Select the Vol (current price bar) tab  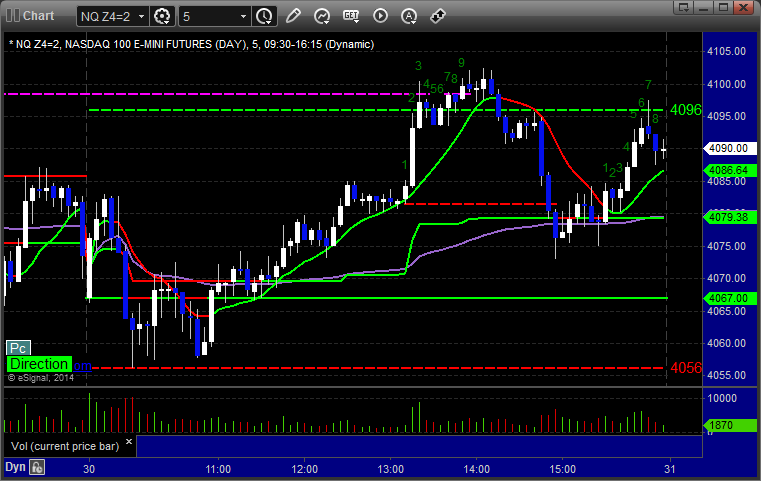(x=65, y=446)
